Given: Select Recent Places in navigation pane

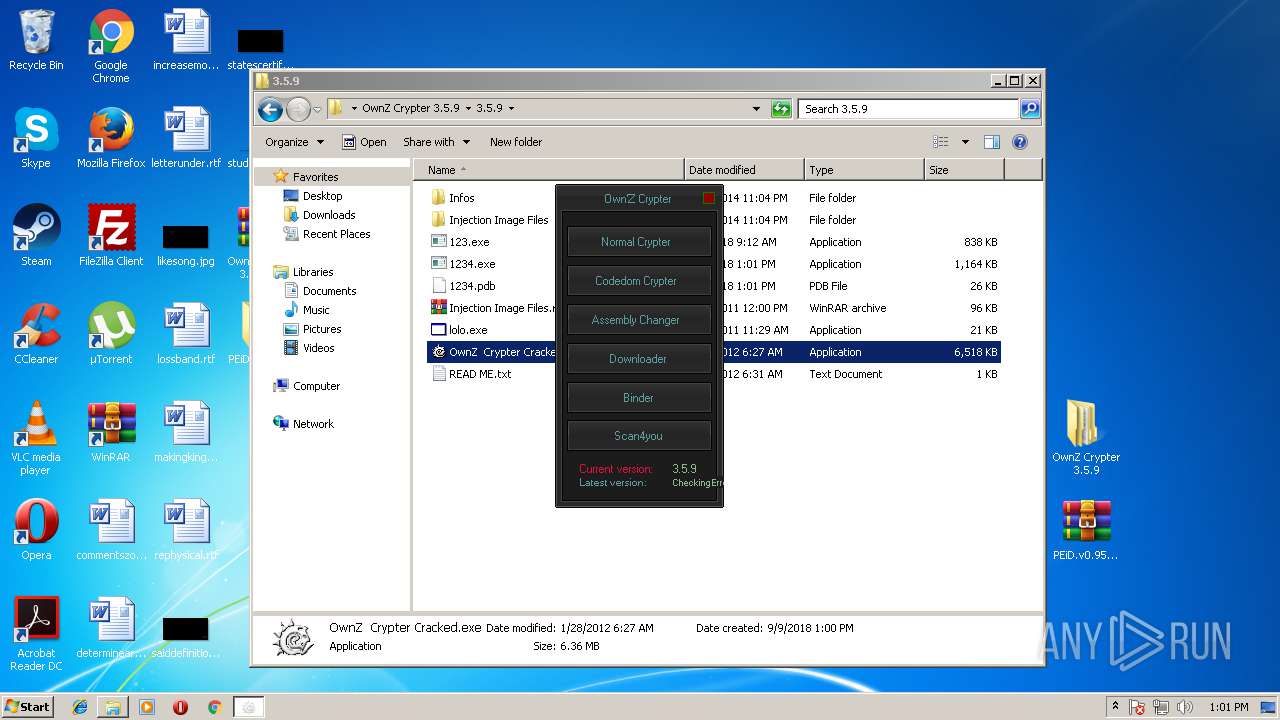Looking at the screenshot, I should tap(336, 234).
